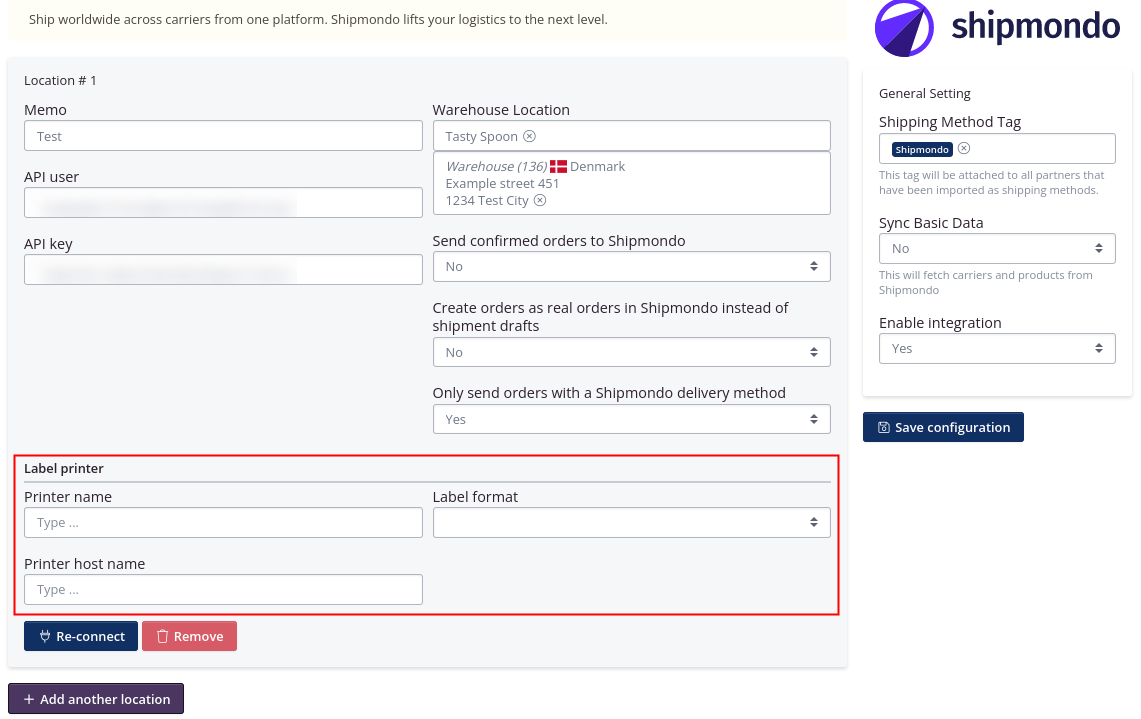1141x719 pixels.
Task: Remove Tasty Spoon warehouse location tag
Action: point(530,136)
